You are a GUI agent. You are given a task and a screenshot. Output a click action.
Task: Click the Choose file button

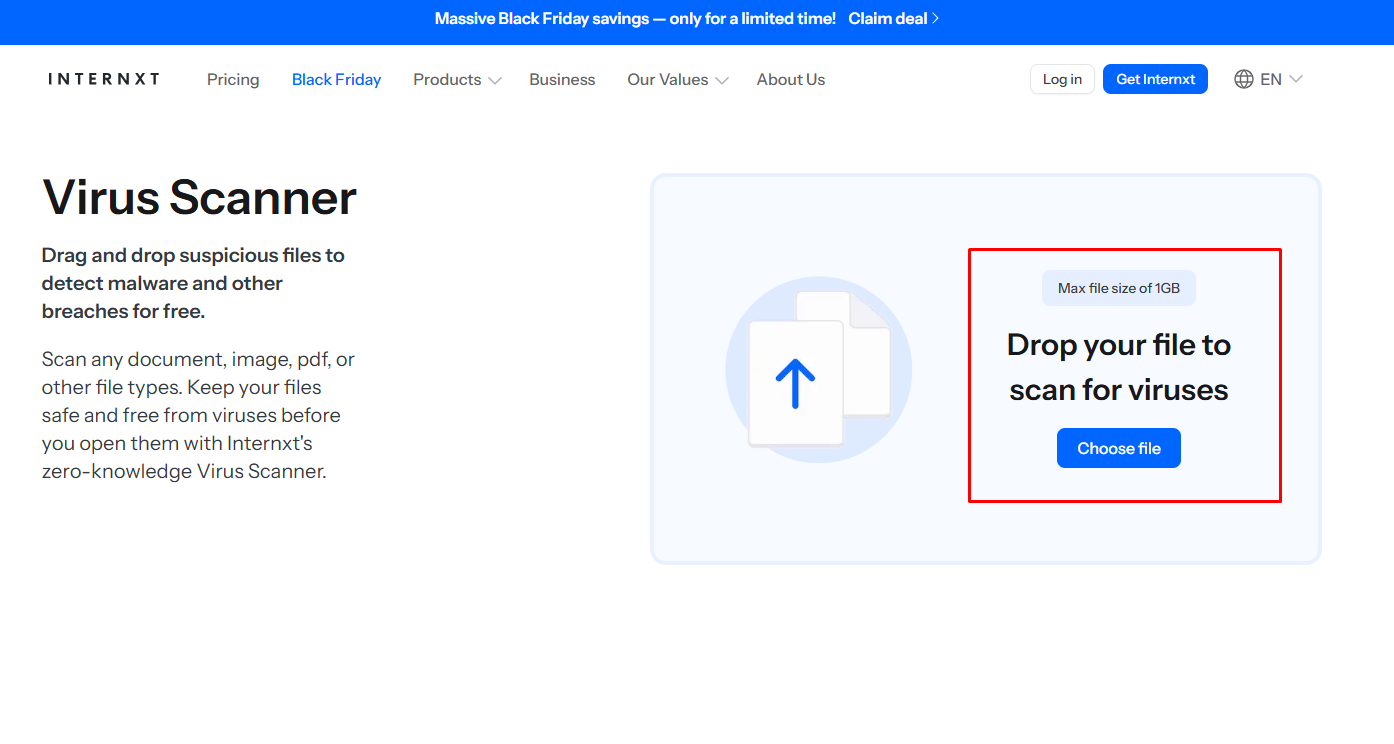click(1118, 447)
